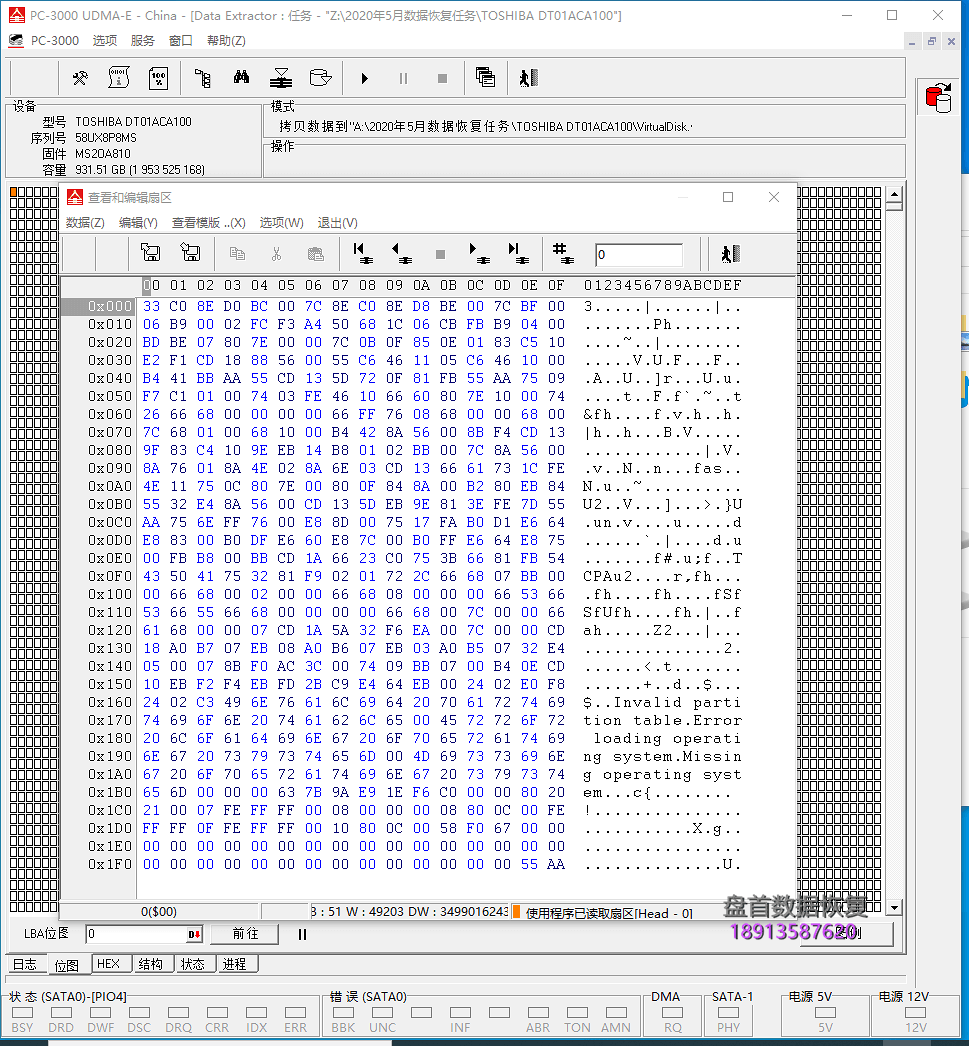Click the sector number input field
The height and width of the screenshot is (1046, 969).
coord(639,255)
